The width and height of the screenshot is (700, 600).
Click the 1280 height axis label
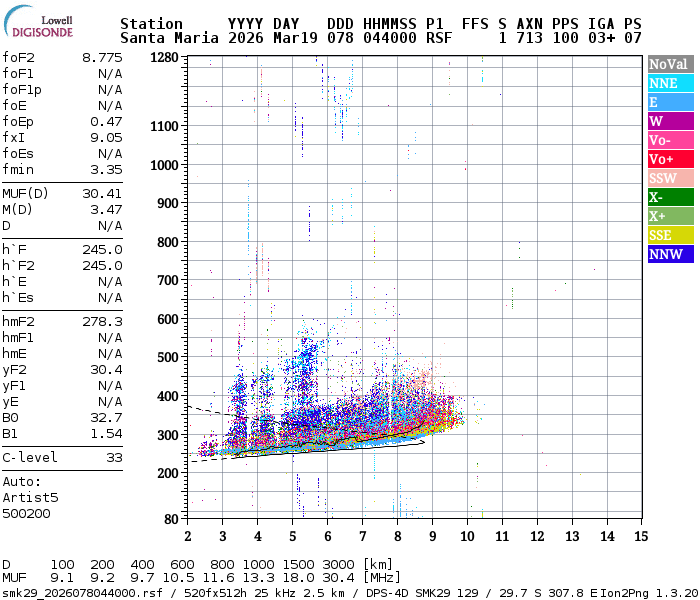tap(164, 58)
